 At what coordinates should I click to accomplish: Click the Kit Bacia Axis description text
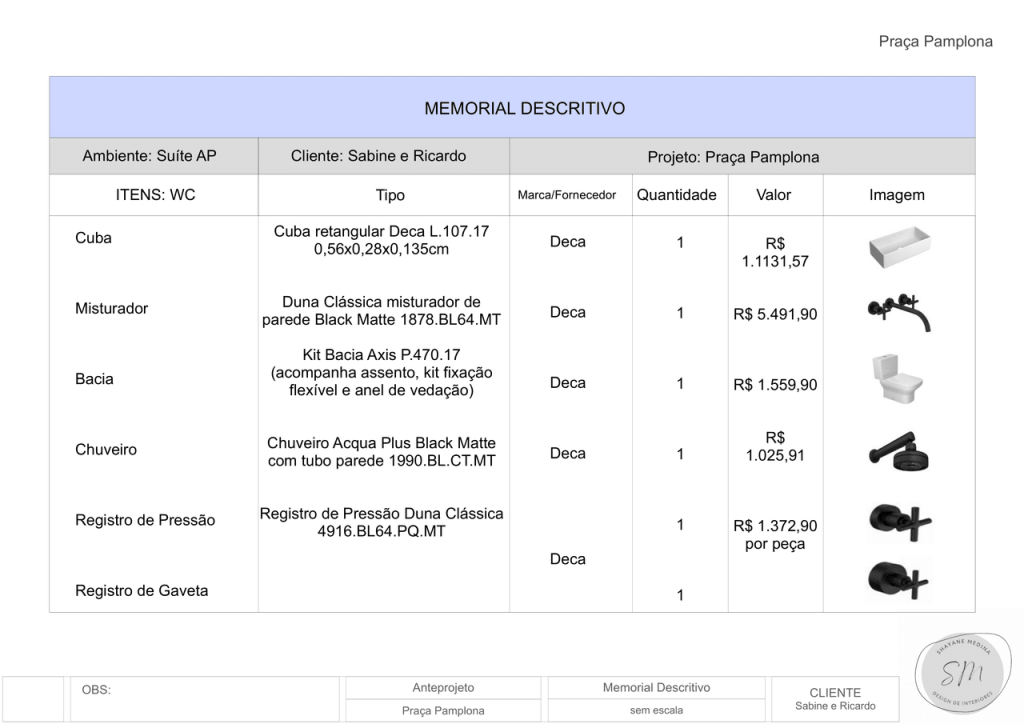[381, 373]
